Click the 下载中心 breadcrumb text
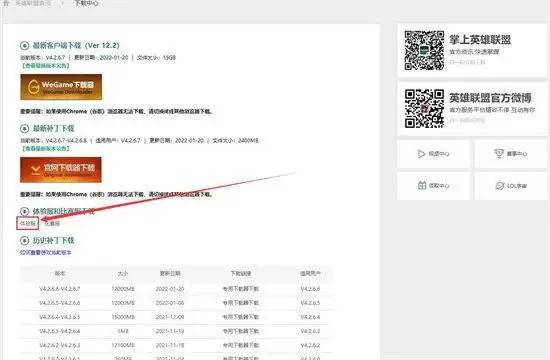Screen dimensions: 550x360 click(x=86, y=3)
